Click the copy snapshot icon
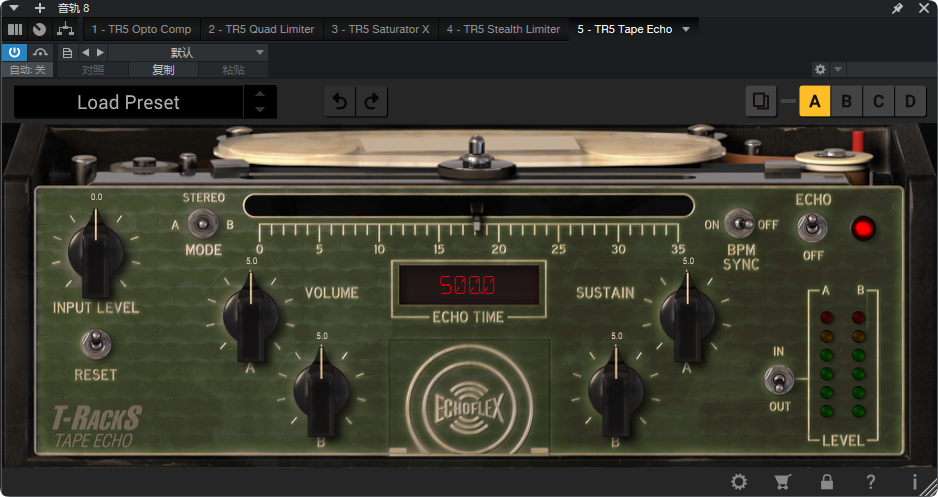Viewport: 938px width, 497px height. click(762, 102)
